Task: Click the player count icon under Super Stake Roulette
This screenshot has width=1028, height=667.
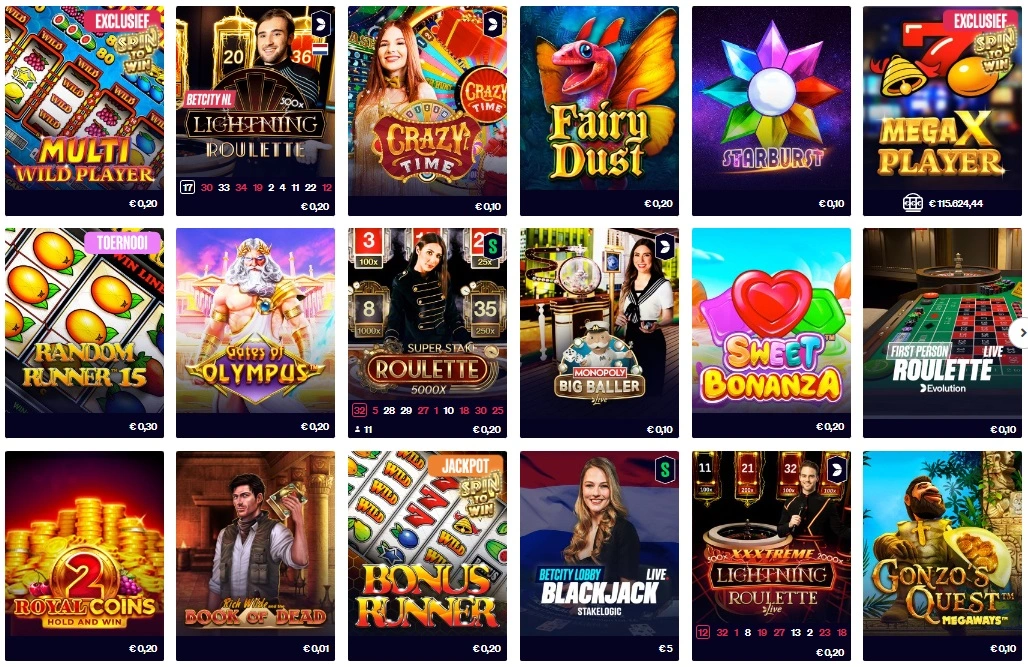Action: (358, 430)
